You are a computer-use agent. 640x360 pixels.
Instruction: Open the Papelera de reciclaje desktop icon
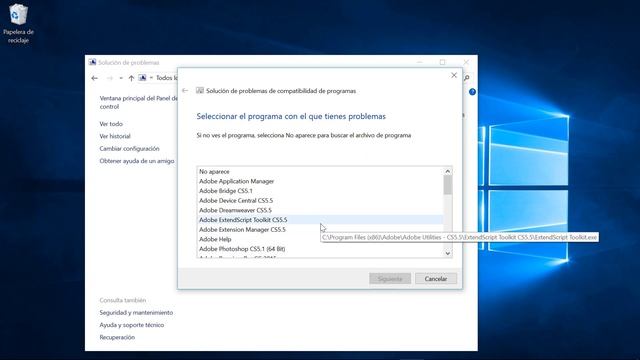click(x=18, y=23)
